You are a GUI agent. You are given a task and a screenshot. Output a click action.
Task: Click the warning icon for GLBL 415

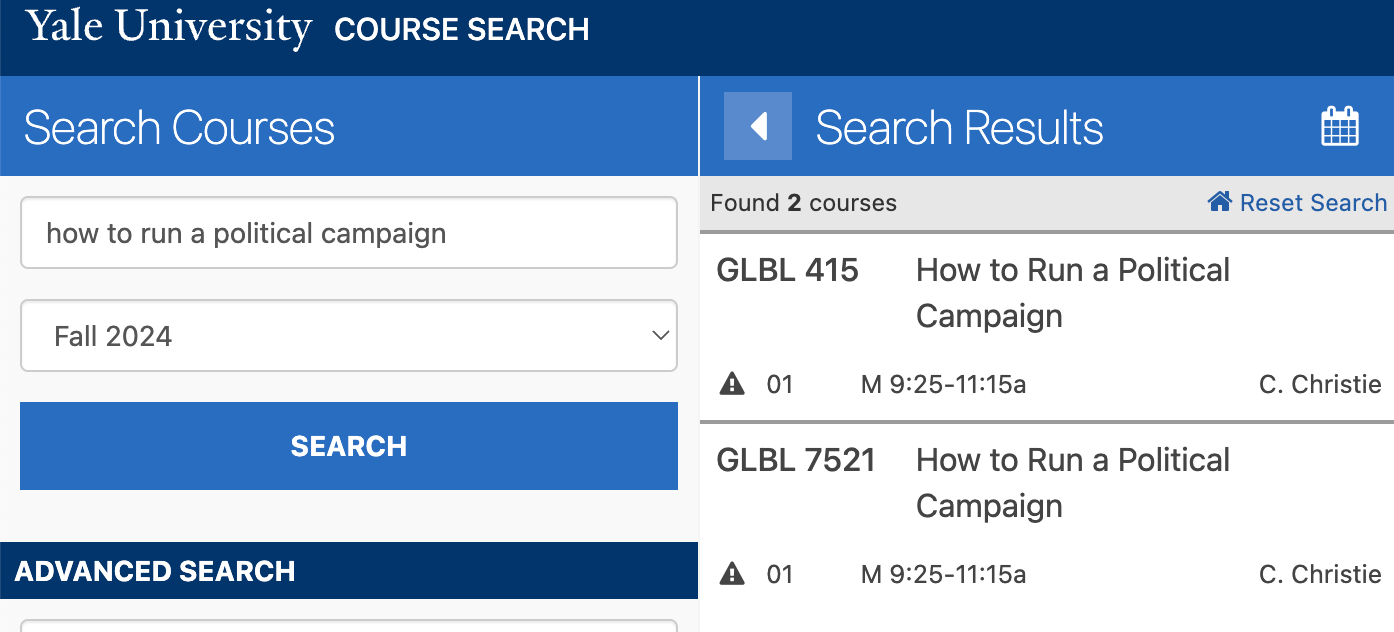pyautogui.click(x=732, y=384)
